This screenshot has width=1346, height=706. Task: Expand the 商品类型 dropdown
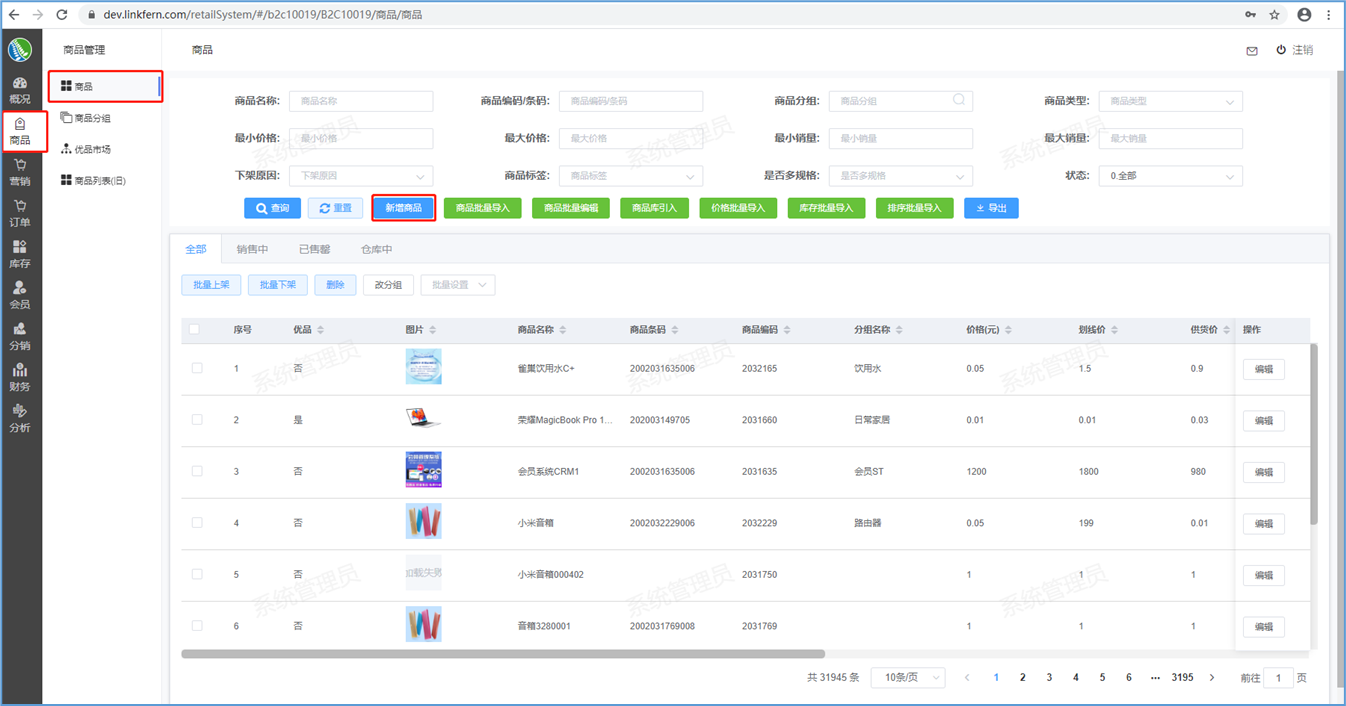pos(1170,101)
